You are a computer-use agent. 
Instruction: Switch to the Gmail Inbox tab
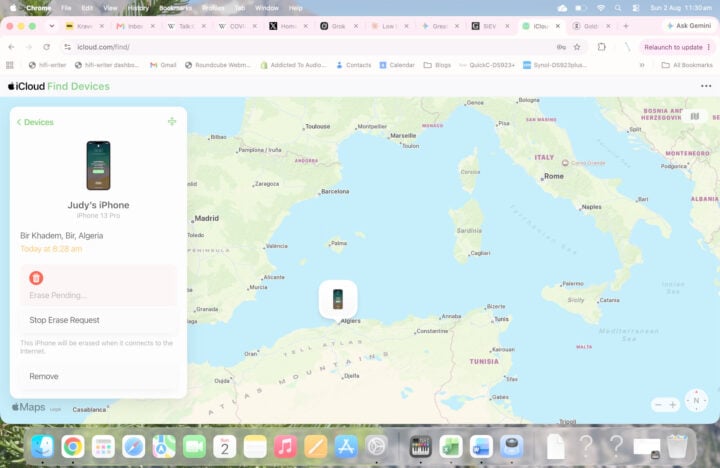click(129, 26)
